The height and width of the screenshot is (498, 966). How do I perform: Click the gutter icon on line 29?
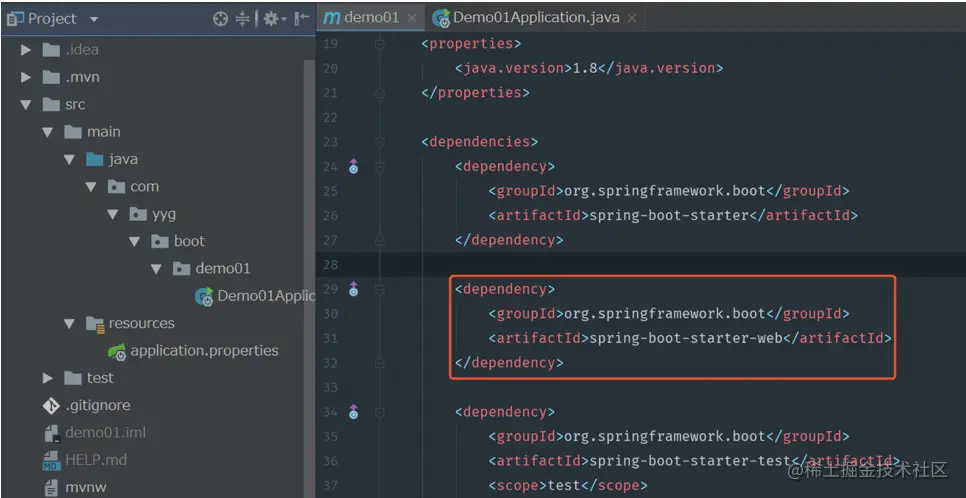(x=353, y=290)
